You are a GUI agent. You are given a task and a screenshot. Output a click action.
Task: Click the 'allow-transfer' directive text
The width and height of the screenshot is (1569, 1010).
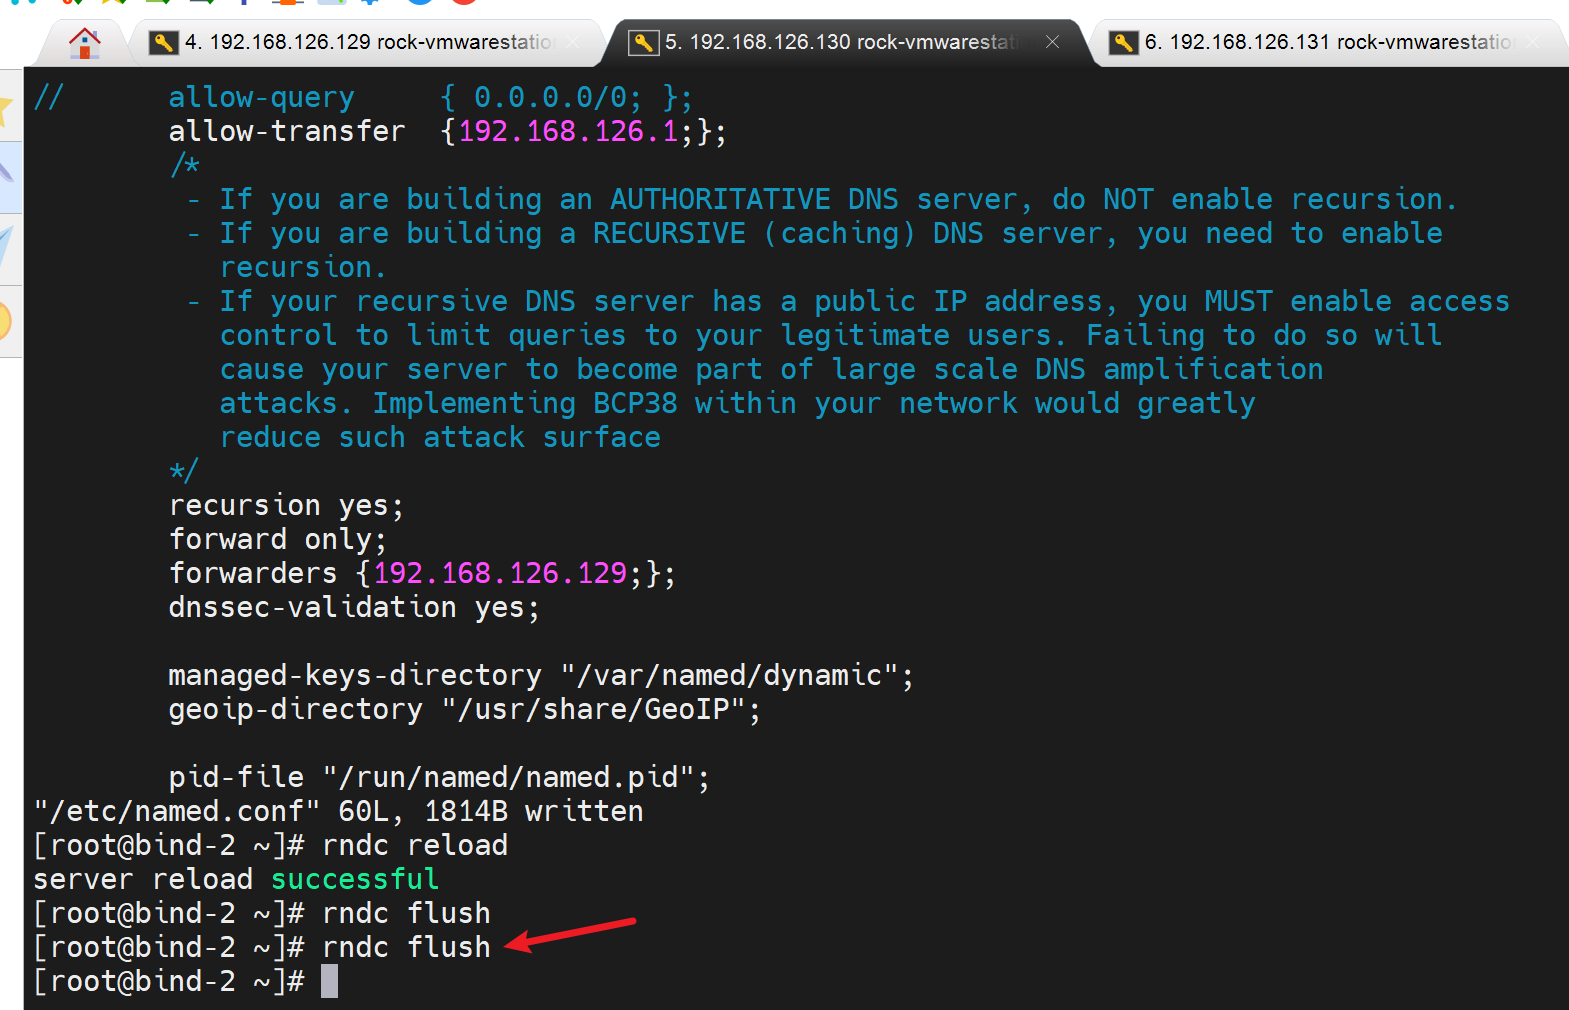(x=287, y=131)
